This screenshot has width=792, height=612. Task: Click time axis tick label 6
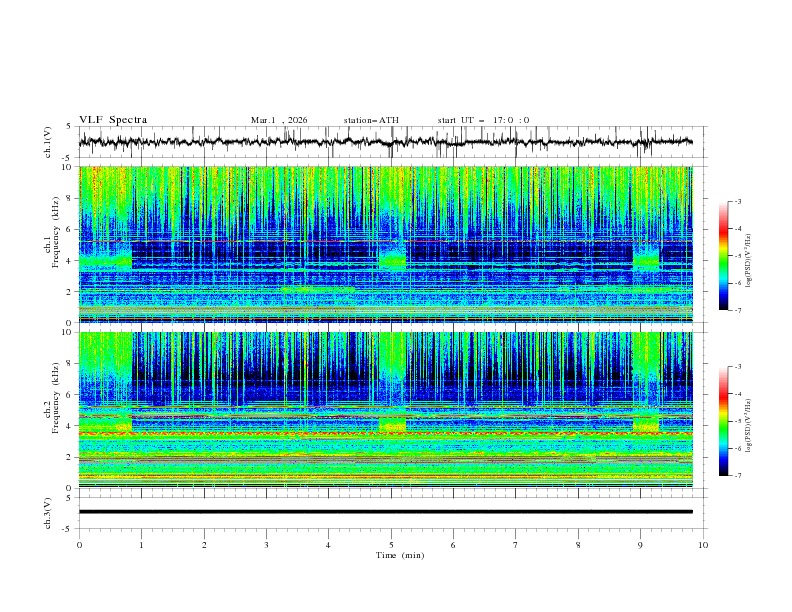point(453,545)
